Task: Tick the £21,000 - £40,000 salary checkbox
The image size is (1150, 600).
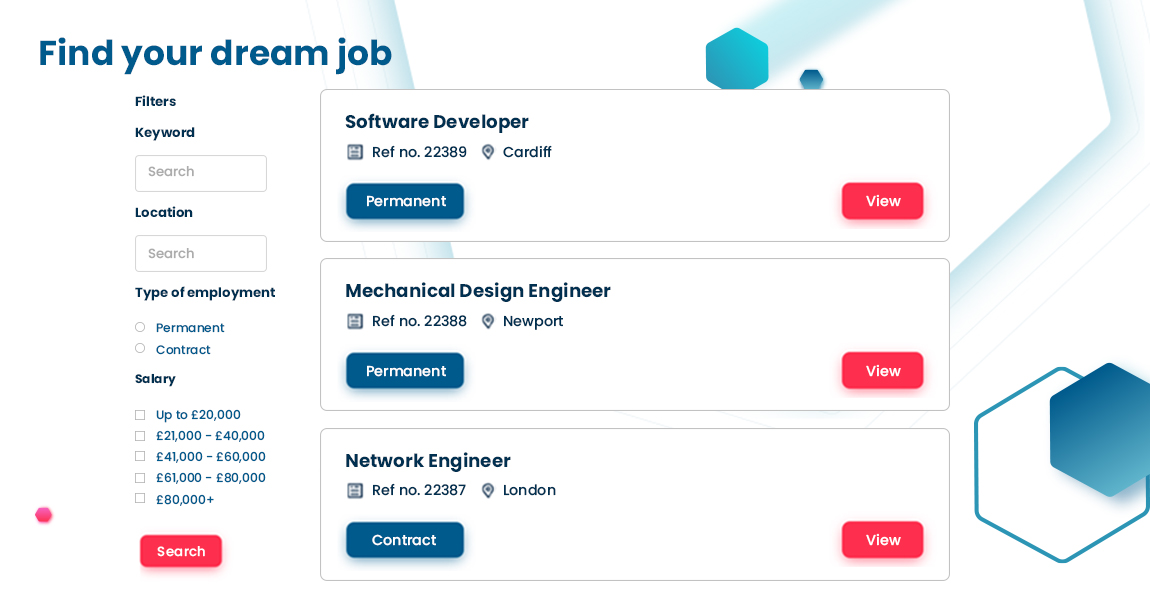Action: (140, 436)
